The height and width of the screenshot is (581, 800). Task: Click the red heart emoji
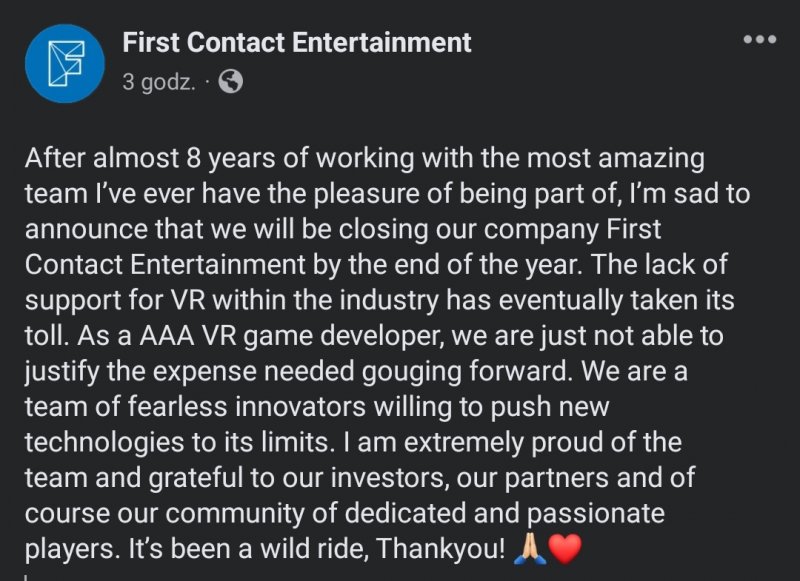click(565, 549)
